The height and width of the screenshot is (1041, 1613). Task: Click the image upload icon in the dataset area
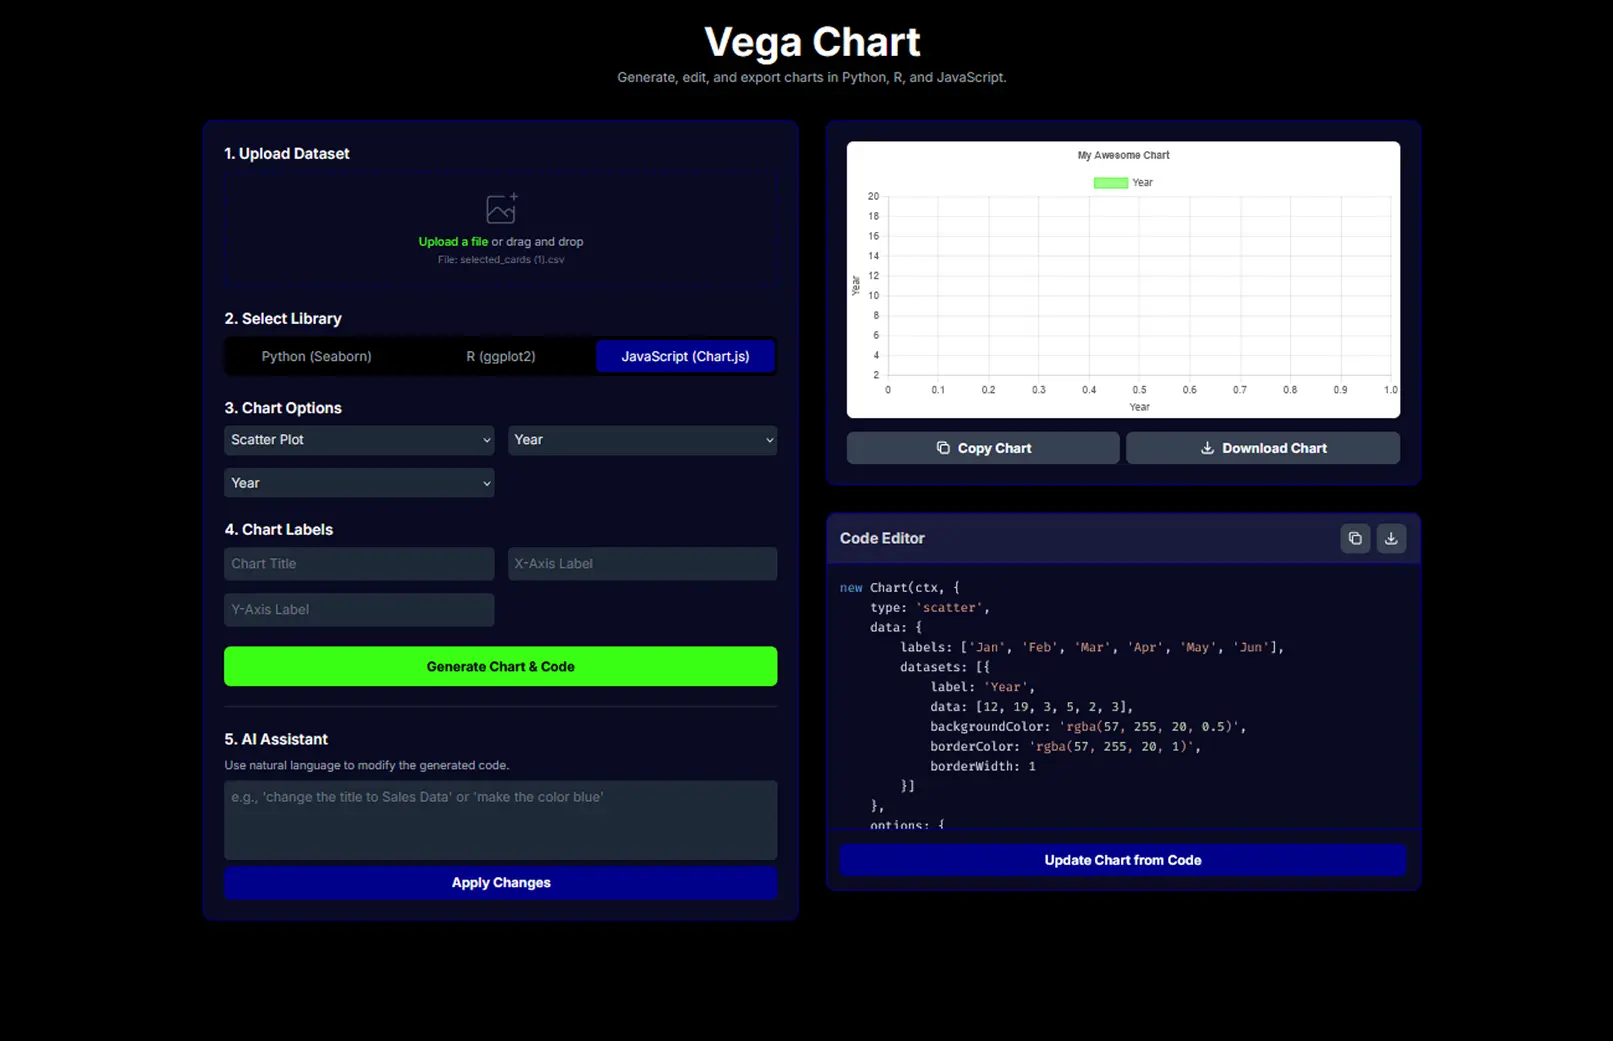point(500,209)
